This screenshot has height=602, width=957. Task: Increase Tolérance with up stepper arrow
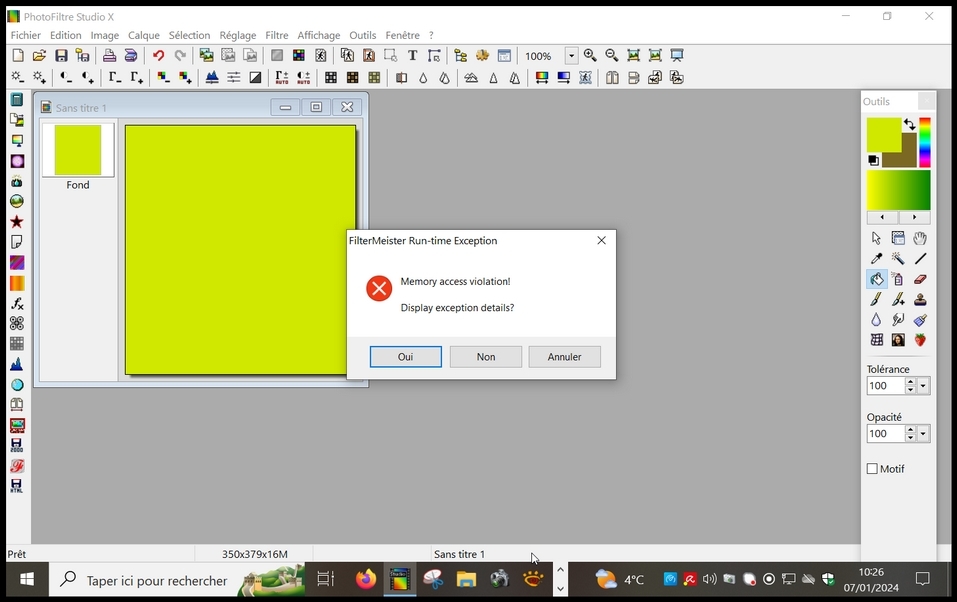click(x=911, y=382)
